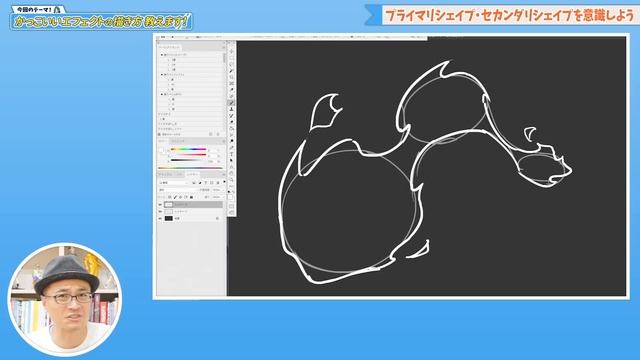
Task: Select the Type (T) tool
Action: (x=231, y=154)
